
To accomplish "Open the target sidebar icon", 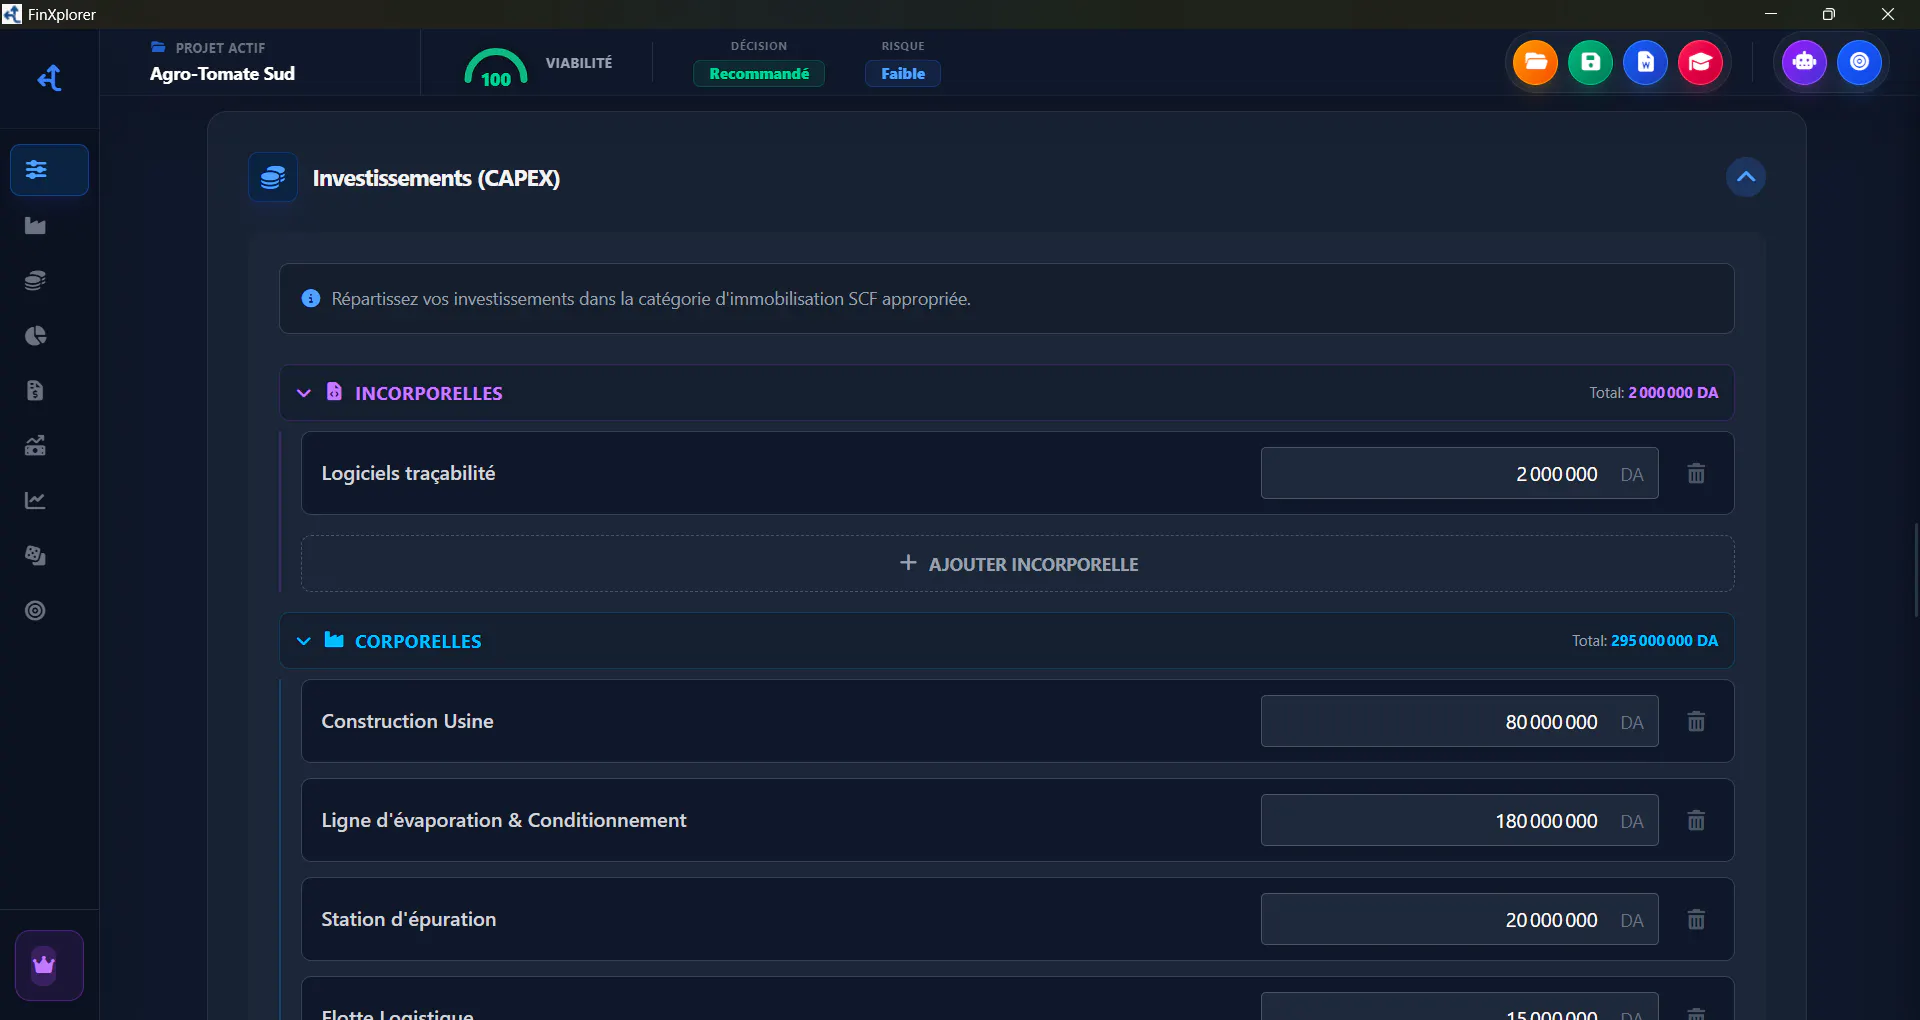I will 36,611.
